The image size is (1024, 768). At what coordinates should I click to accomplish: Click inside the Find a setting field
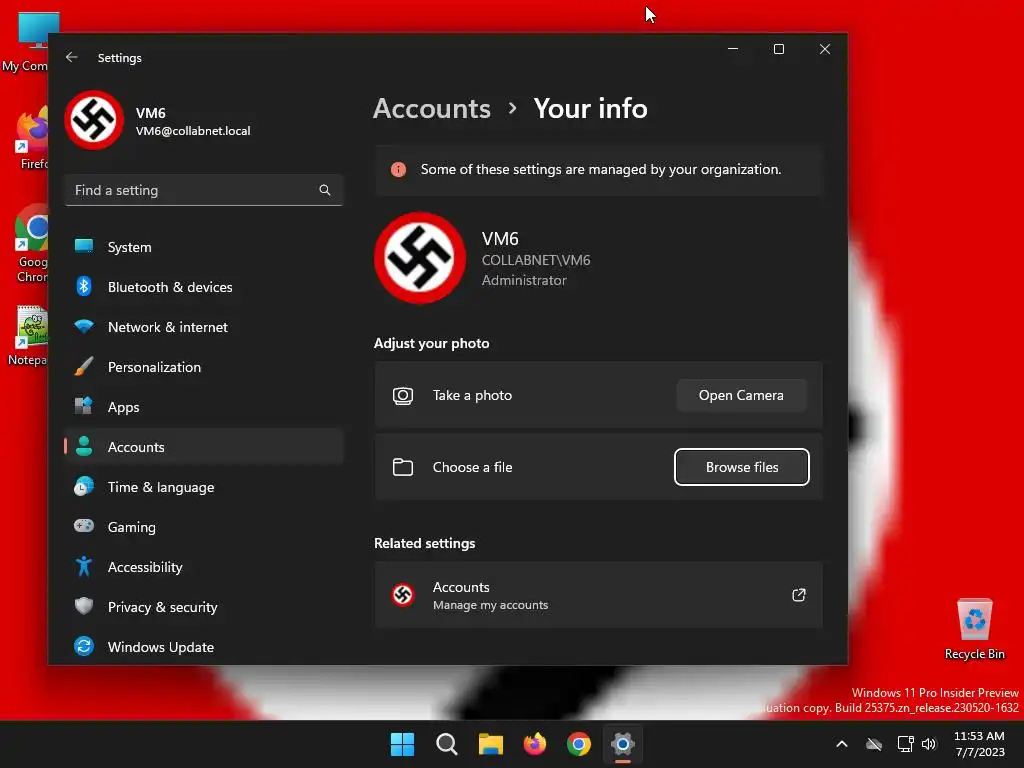point(204,190)
